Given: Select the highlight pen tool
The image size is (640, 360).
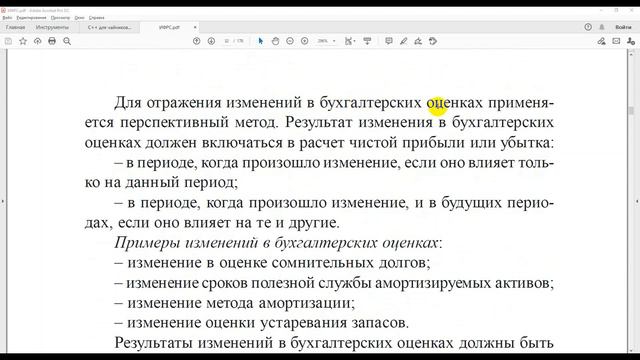Looking at the screenshot, I should point(404,41).
